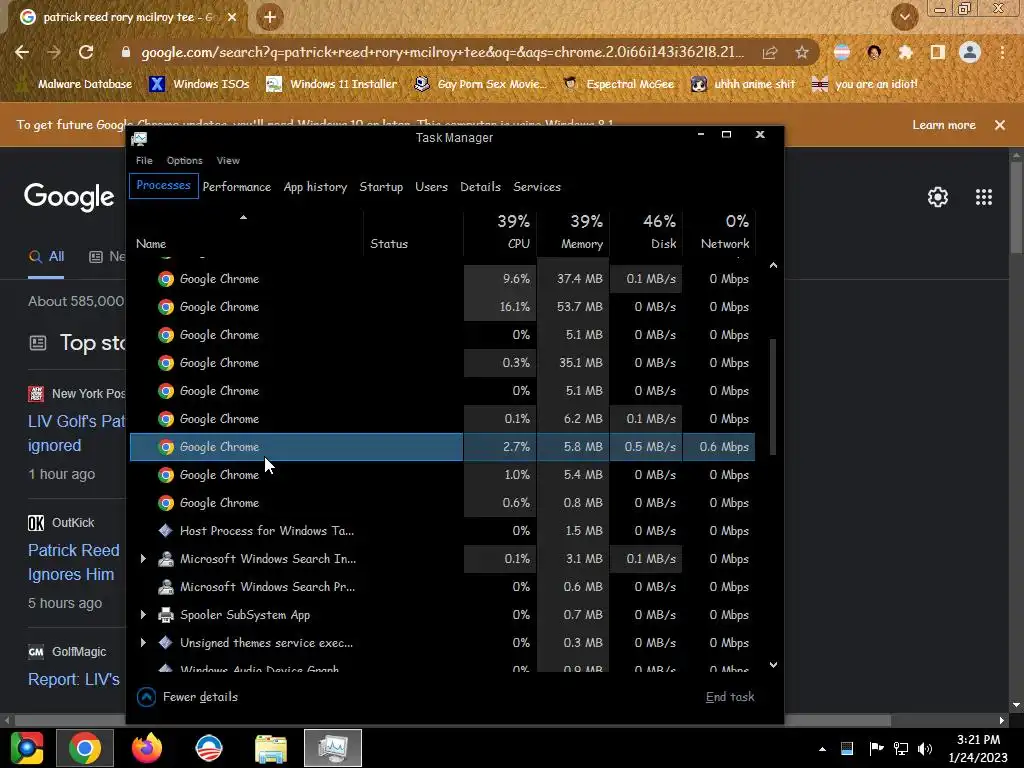This screenshot has width=1024, height=768.
Task: Open Chrome tab search dropdown
Action: pyautogui.click(x=905, y=18)
